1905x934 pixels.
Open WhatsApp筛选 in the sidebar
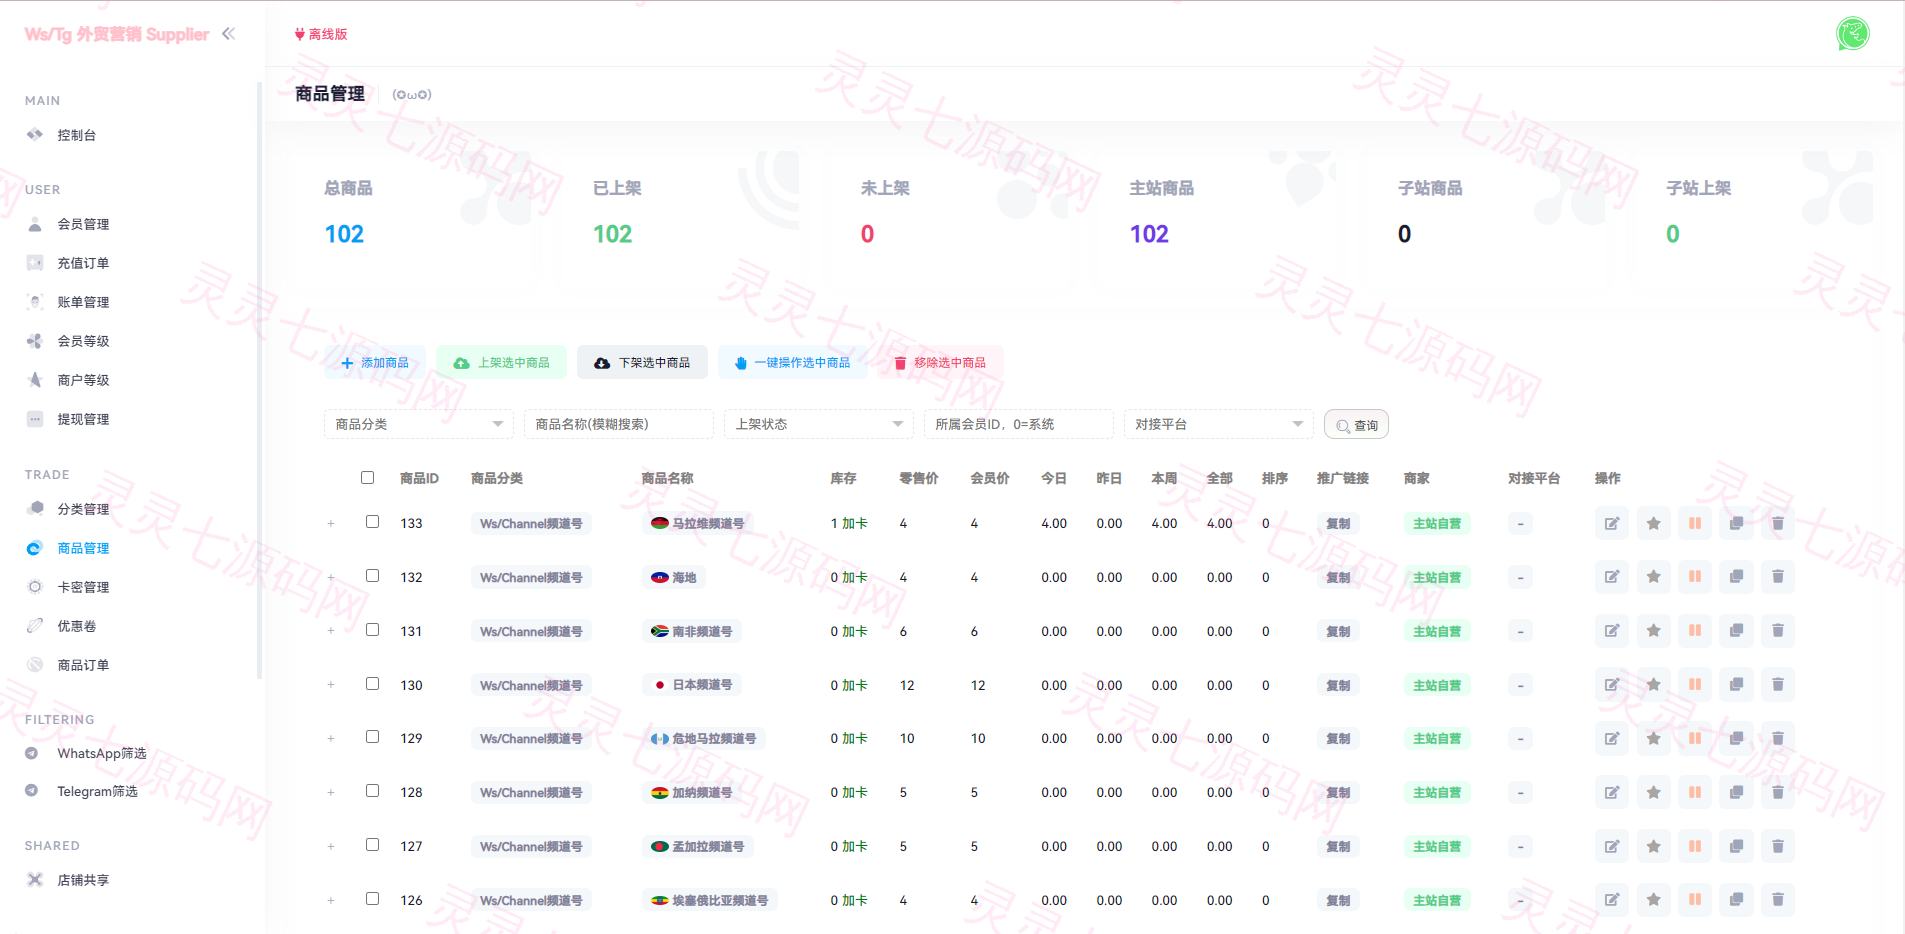pyautogui.click(x=101, y=753)
